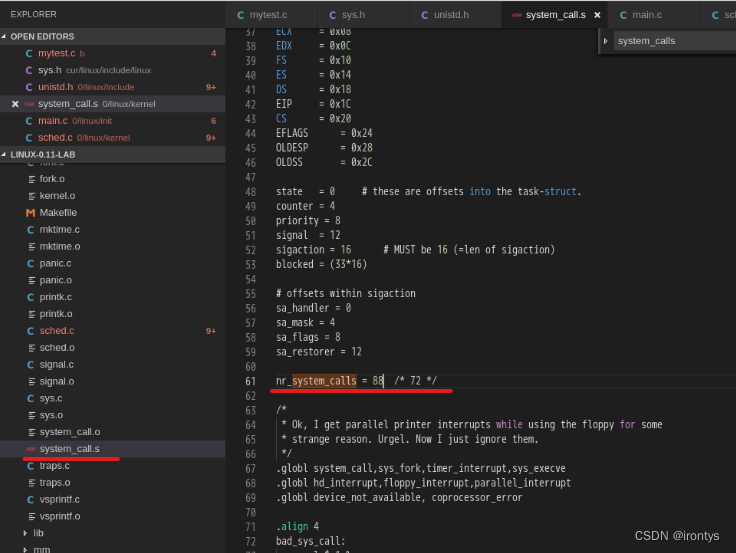Open mktime.c in file tree
The image size is (736, 553).
113,230
